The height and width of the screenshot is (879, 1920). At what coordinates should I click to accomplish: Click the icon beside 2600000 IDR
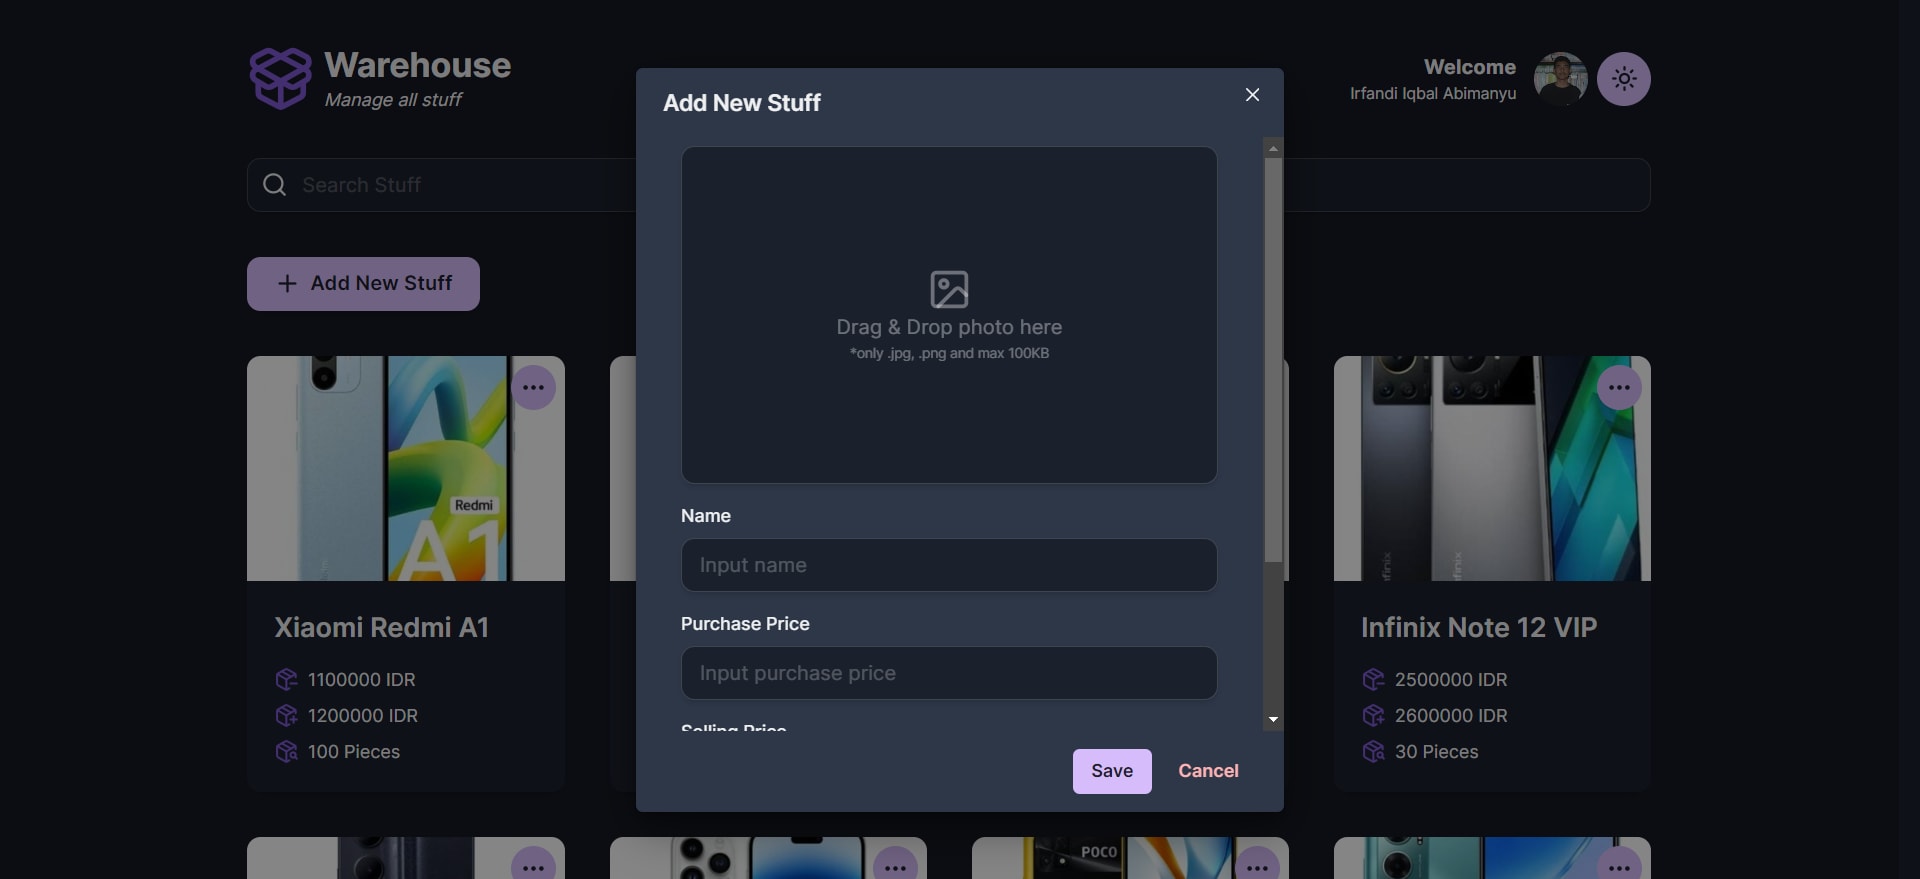point(1373,716)
